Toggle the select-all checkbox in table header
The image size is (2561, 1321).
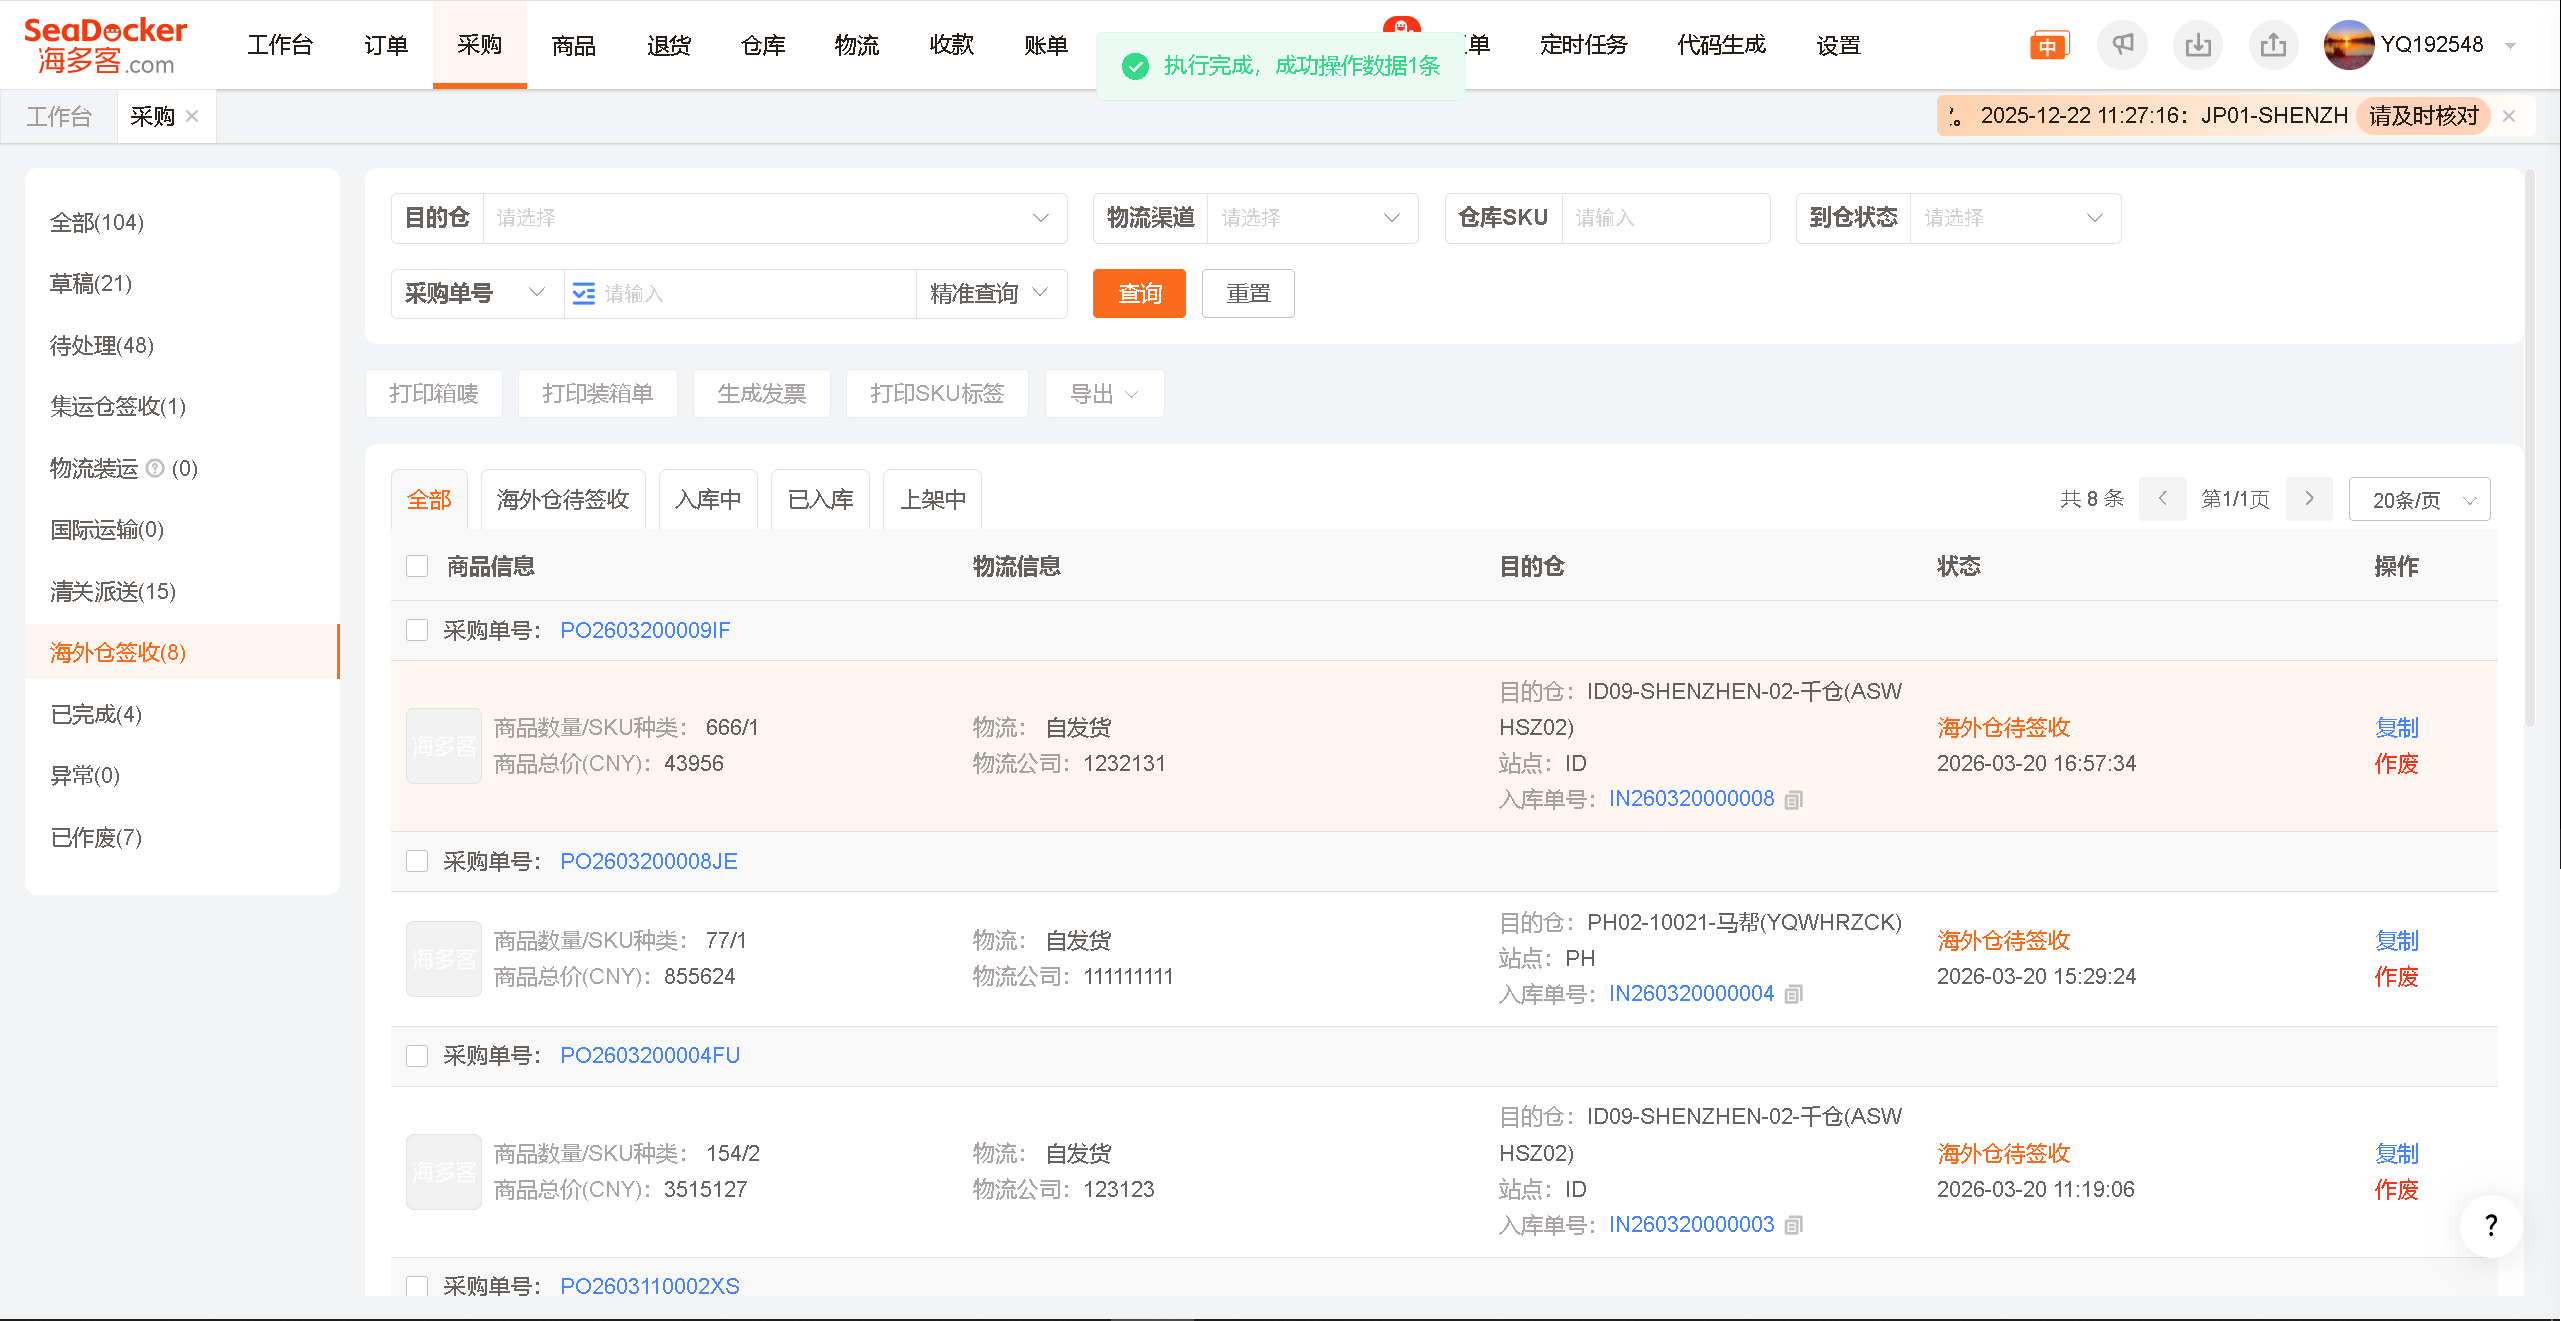click(417, 566)
